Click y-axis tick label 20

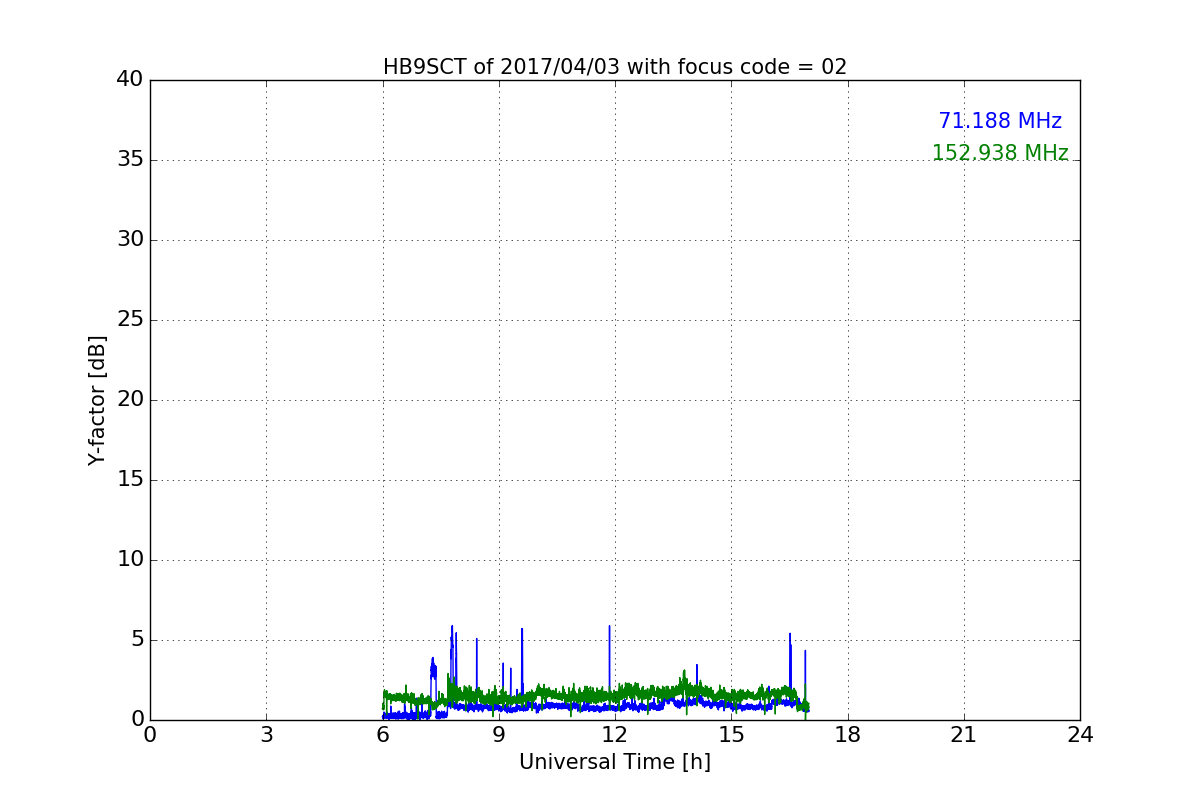click(129, 400)
